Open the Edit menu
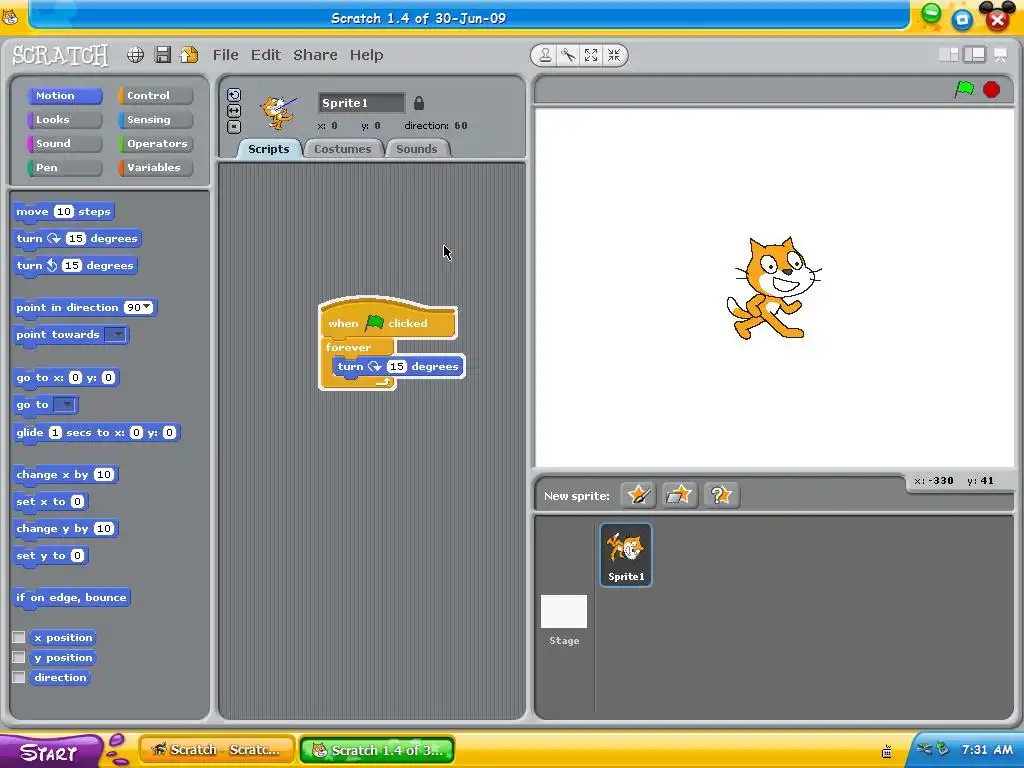This screenshot has width=1024, height=768. 266,55
